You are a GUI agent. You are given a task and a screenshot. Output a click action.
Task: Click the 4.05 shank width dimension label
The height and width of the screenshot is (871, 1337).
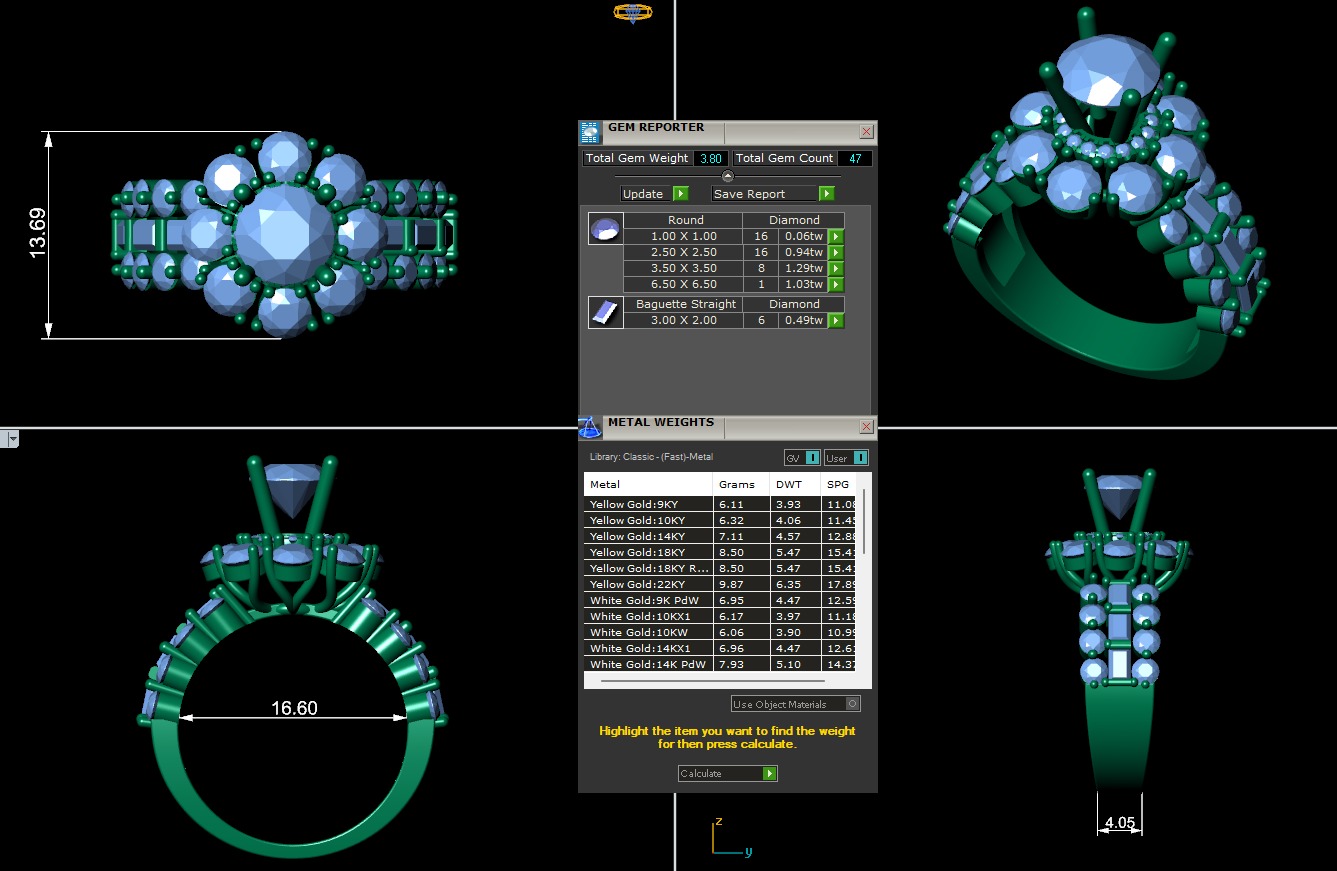(x=1119, y=823)
